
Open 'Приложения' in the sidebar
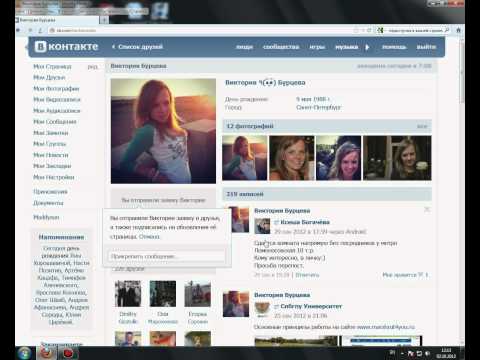50,192
